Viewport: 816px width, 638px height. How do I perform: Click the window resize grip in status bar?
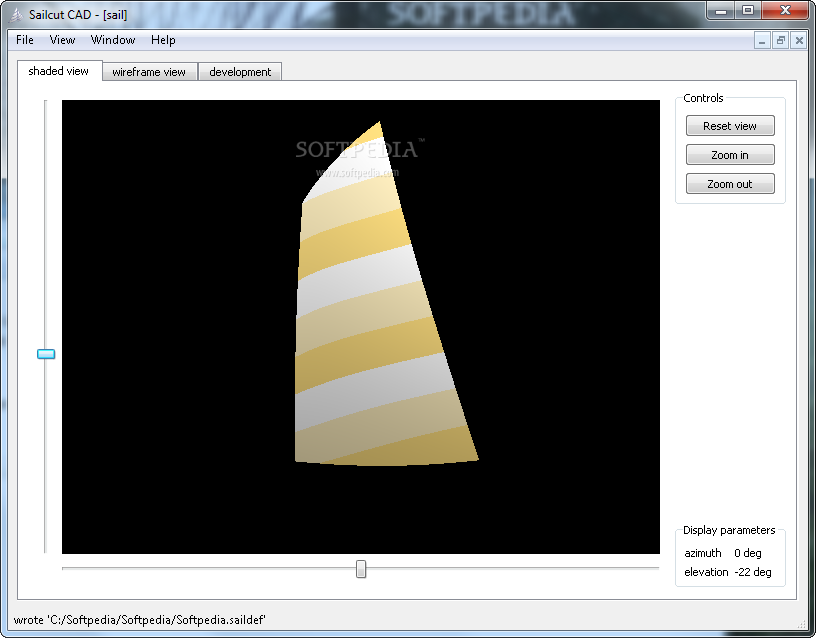point(801,624)
